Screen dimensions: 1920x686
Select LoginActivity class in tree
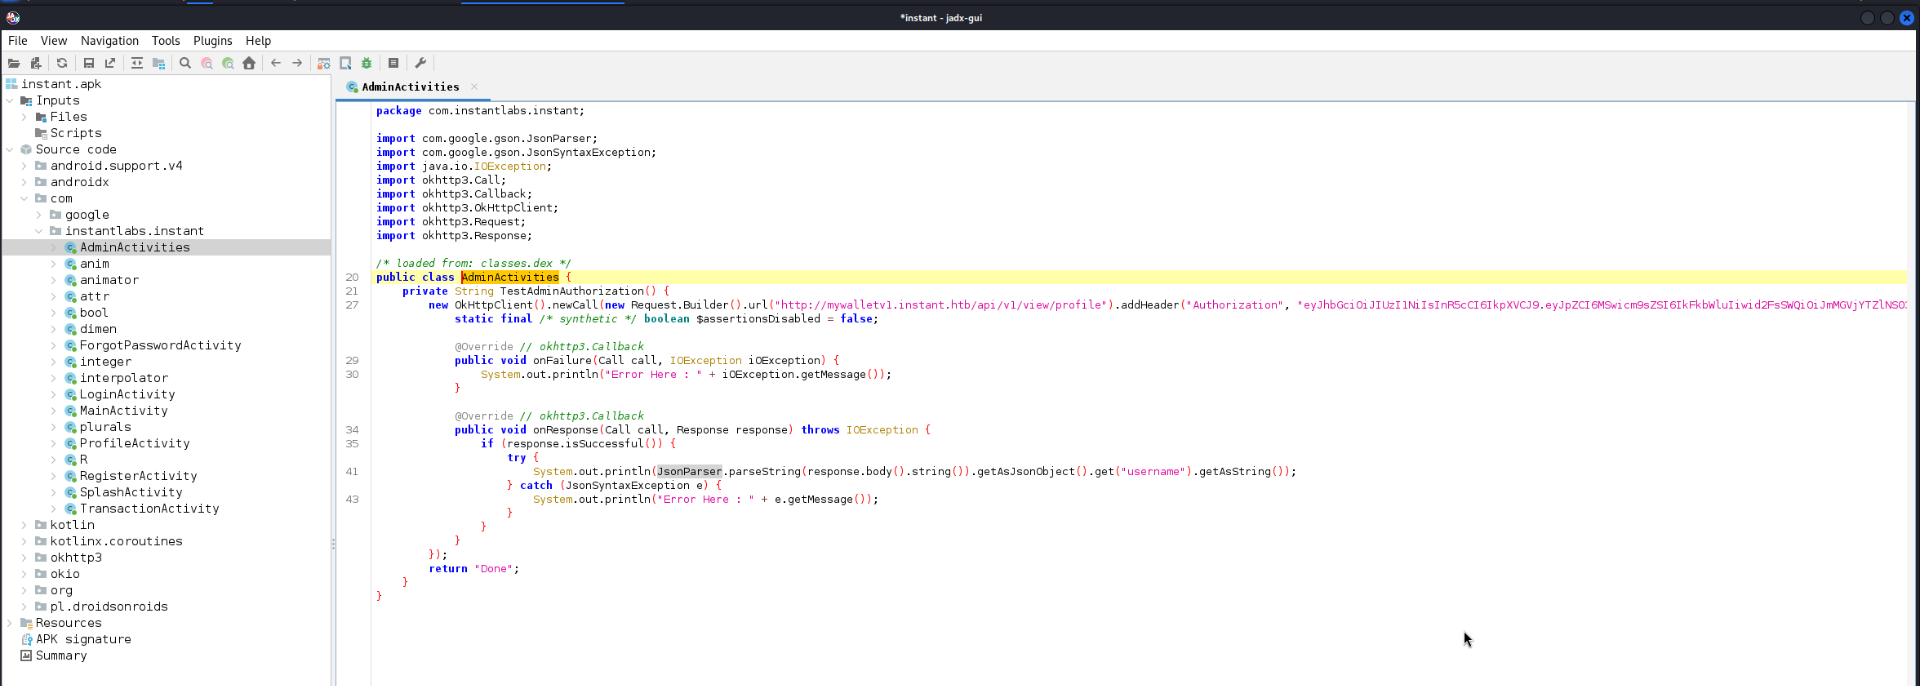coord(127,394)
